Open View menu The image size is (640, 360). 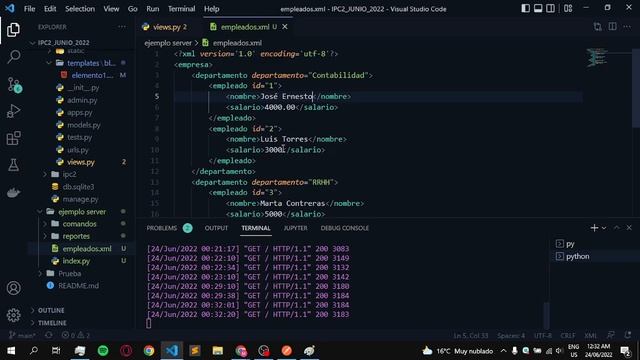pyautogui.click(x=111, y=9)
